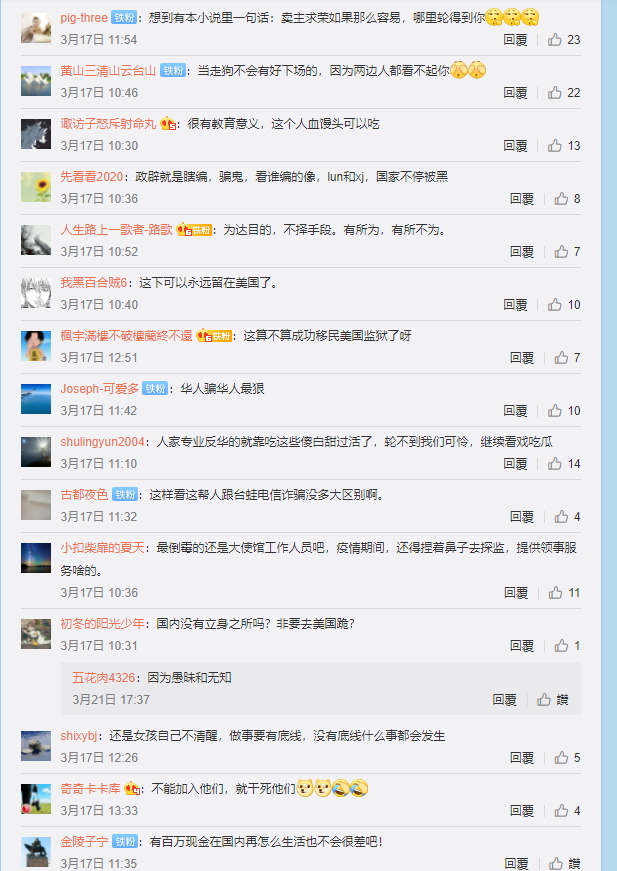Click the 铁粉 badge next to pig-three

pos(124,18)
